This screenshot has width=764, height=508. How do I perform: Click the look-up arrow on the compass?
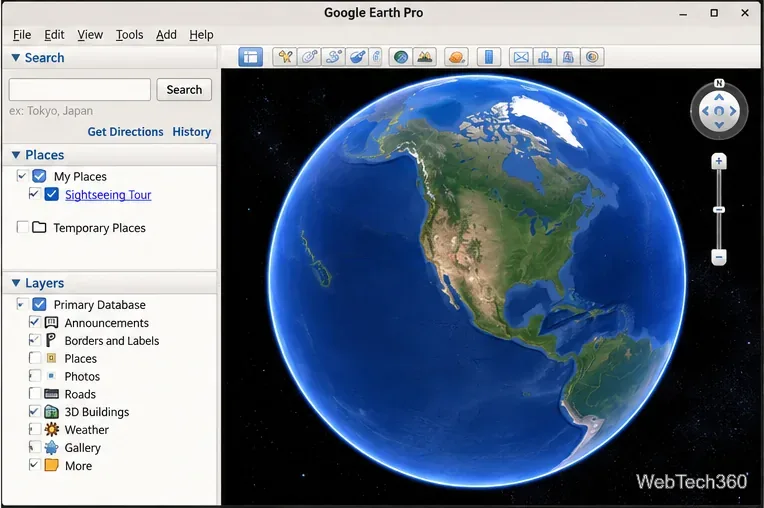coord(719,97)
